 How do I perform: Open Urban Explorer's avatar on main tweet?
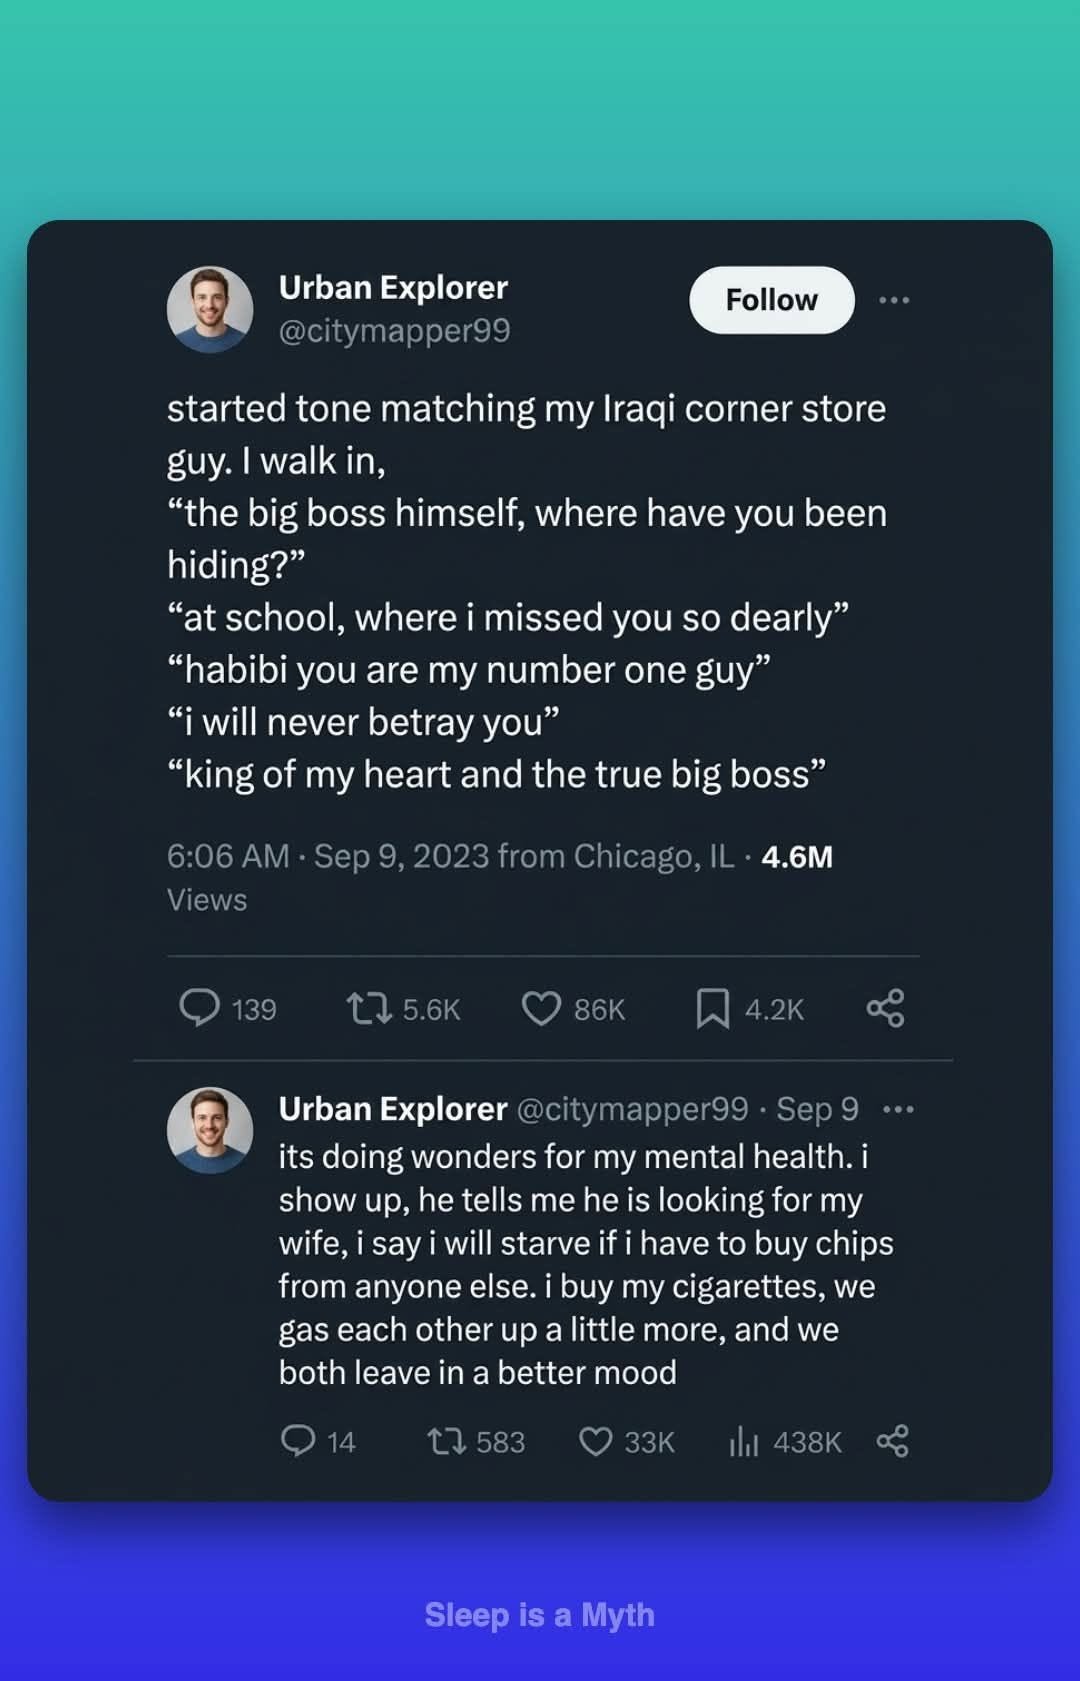point(210,309)
